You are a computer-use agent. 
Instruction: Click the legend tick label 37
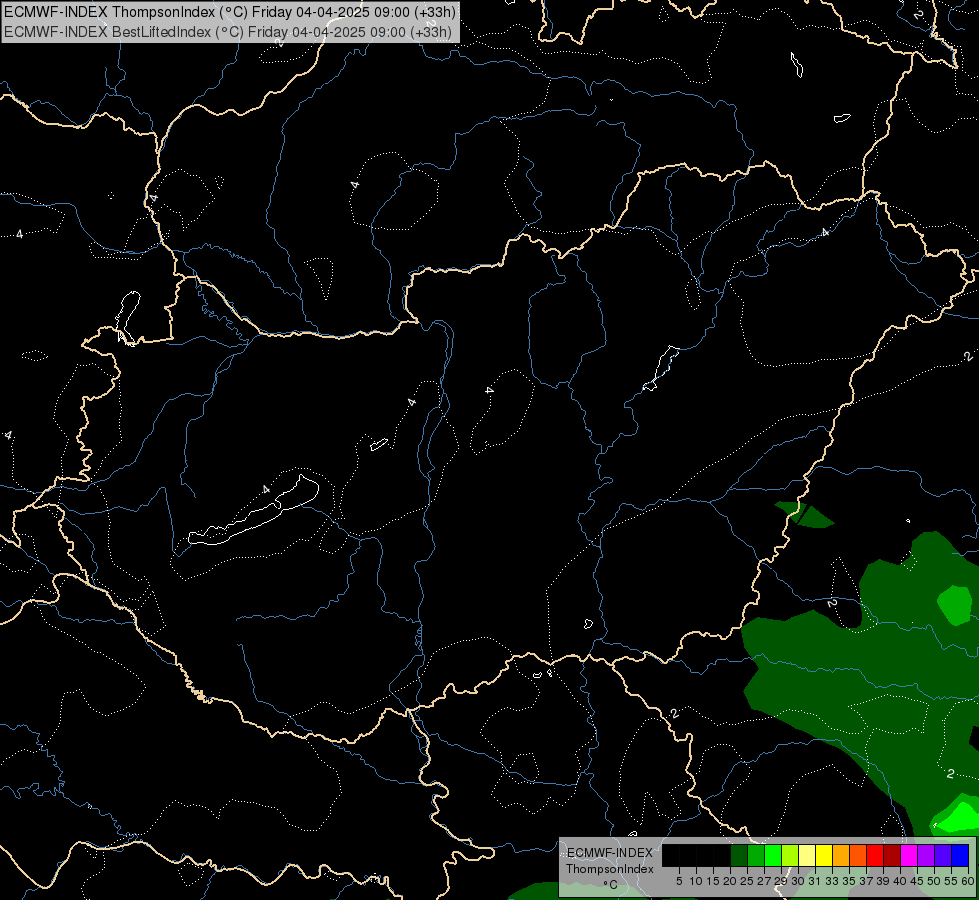(867, 881)
